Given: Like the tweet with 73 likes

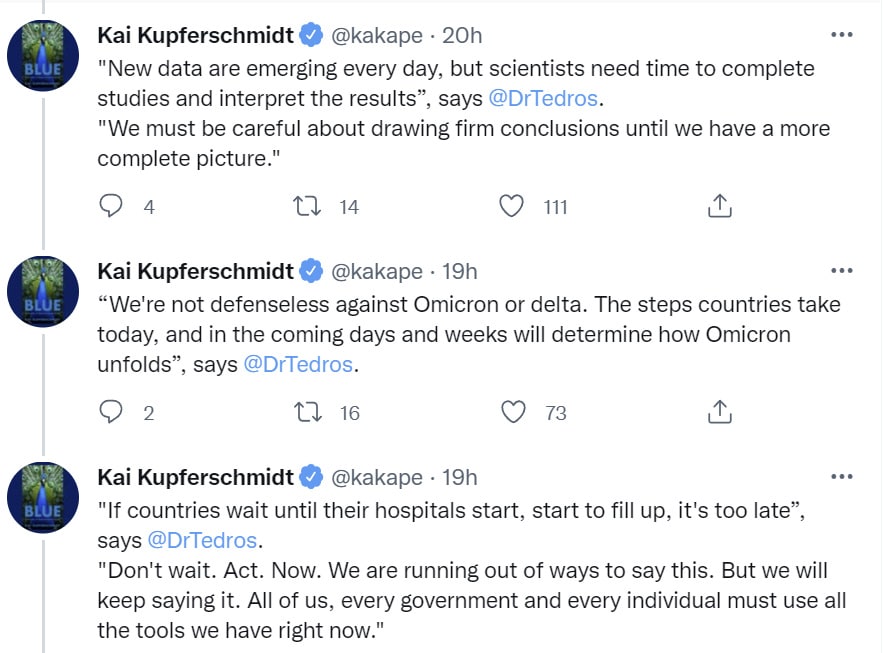Looking at the screenshot, I should point(513,412).
